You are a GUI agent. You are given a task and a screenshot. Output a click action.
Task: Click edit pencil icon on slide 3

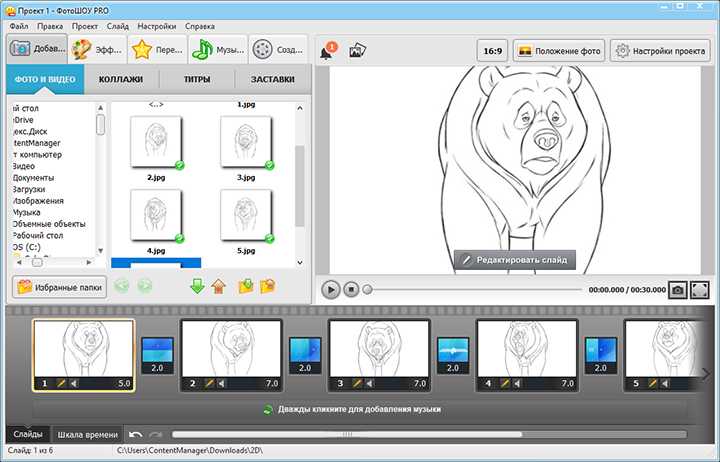(x=357, y=383)
